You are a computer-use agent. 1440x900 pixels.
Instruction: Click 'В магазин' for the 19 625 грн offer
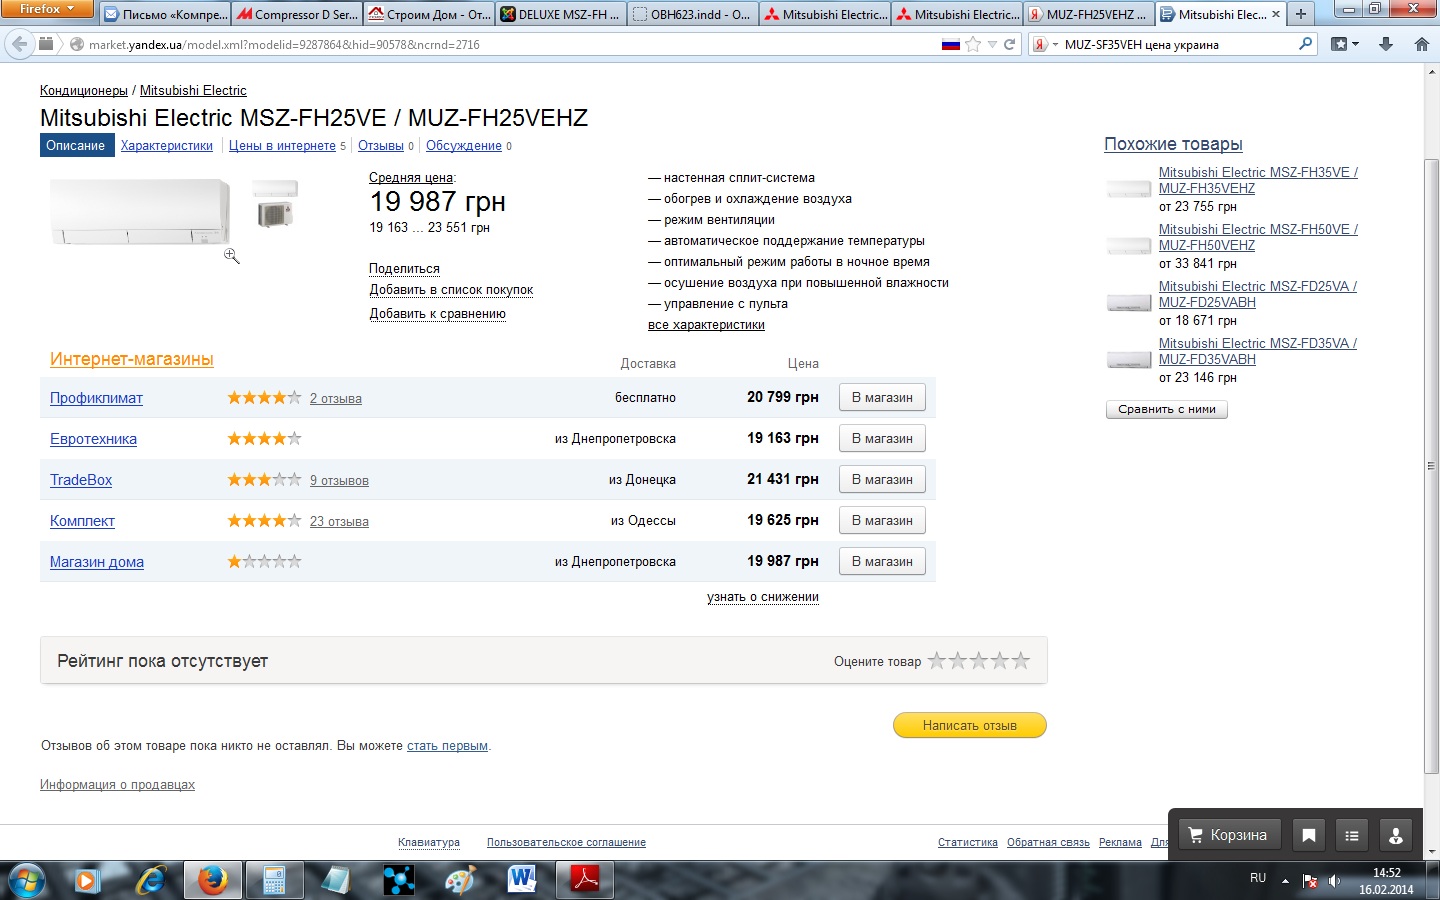882,521
